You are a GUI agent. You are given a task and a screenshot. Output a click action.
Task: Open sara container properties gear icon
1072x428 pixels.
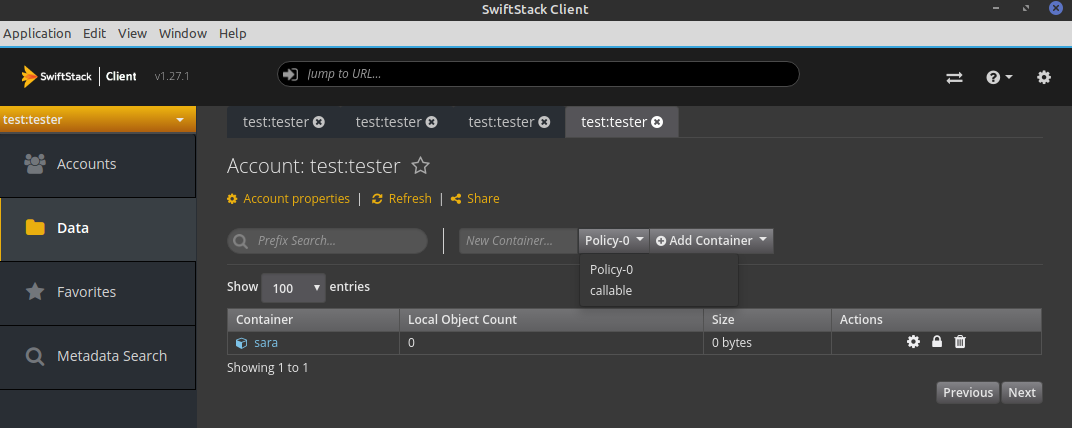[x=913, y=342]
